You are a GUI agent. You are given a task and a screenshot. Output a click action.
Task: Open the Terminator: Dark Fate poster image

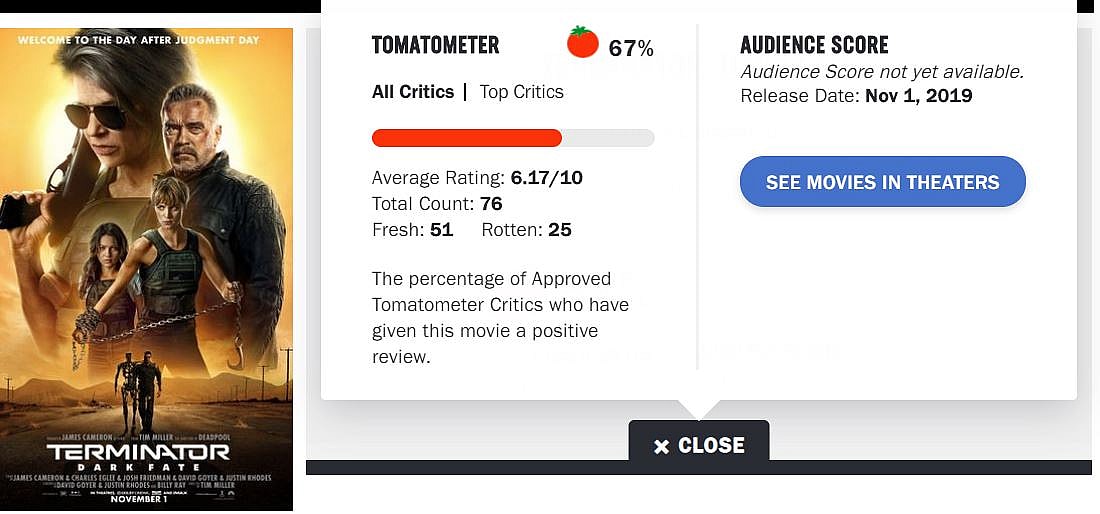[x=146, y=250]
